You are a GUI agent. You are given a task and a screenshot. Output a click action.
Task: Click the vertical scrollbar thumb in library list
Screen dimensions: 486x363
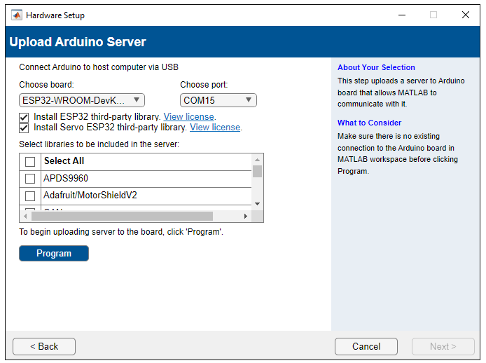click(257, 171)
